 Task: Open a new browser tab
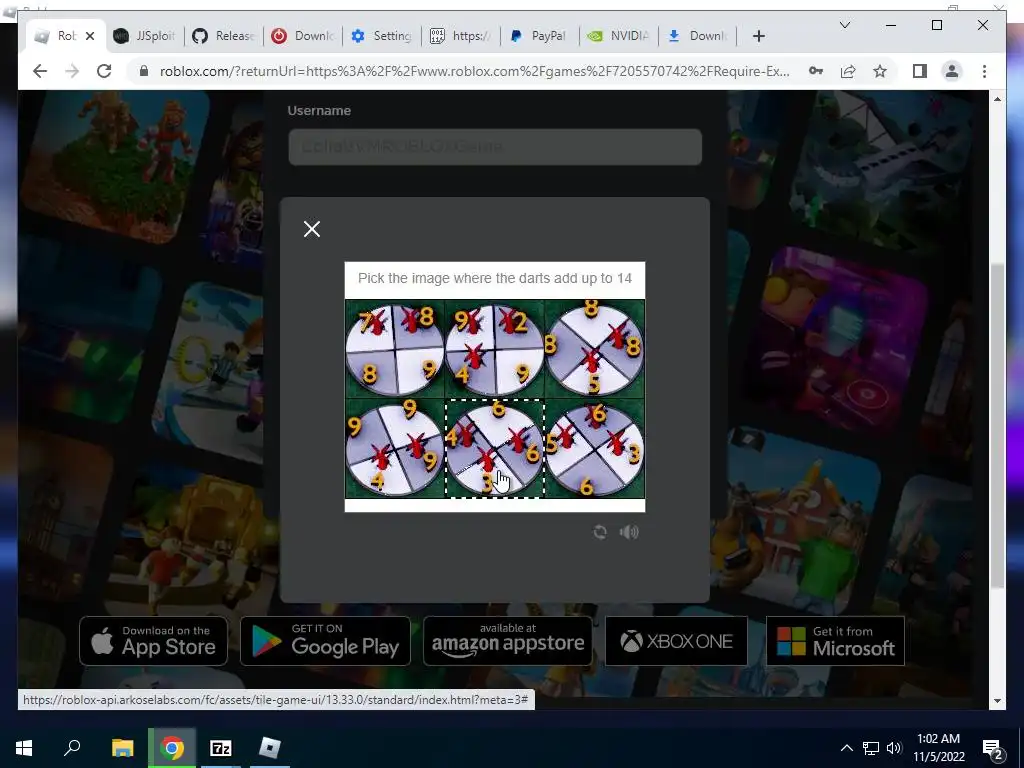tap(758, 36)
